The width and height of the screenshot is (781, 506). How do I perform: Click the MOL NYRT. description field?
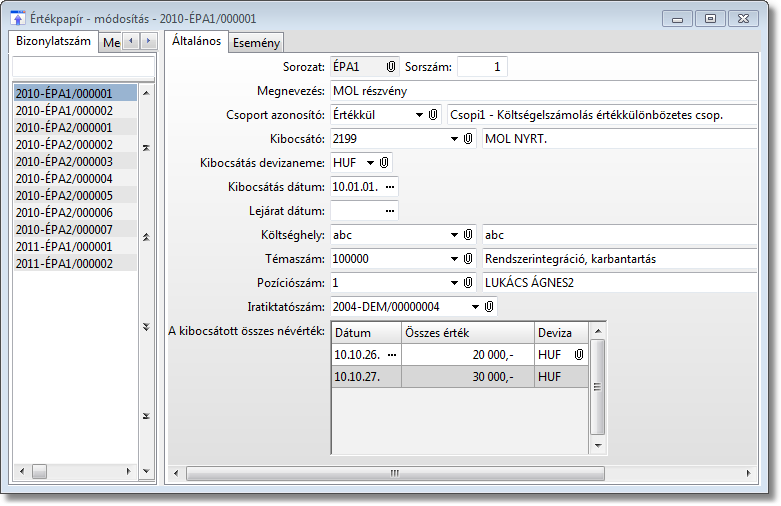620,139
